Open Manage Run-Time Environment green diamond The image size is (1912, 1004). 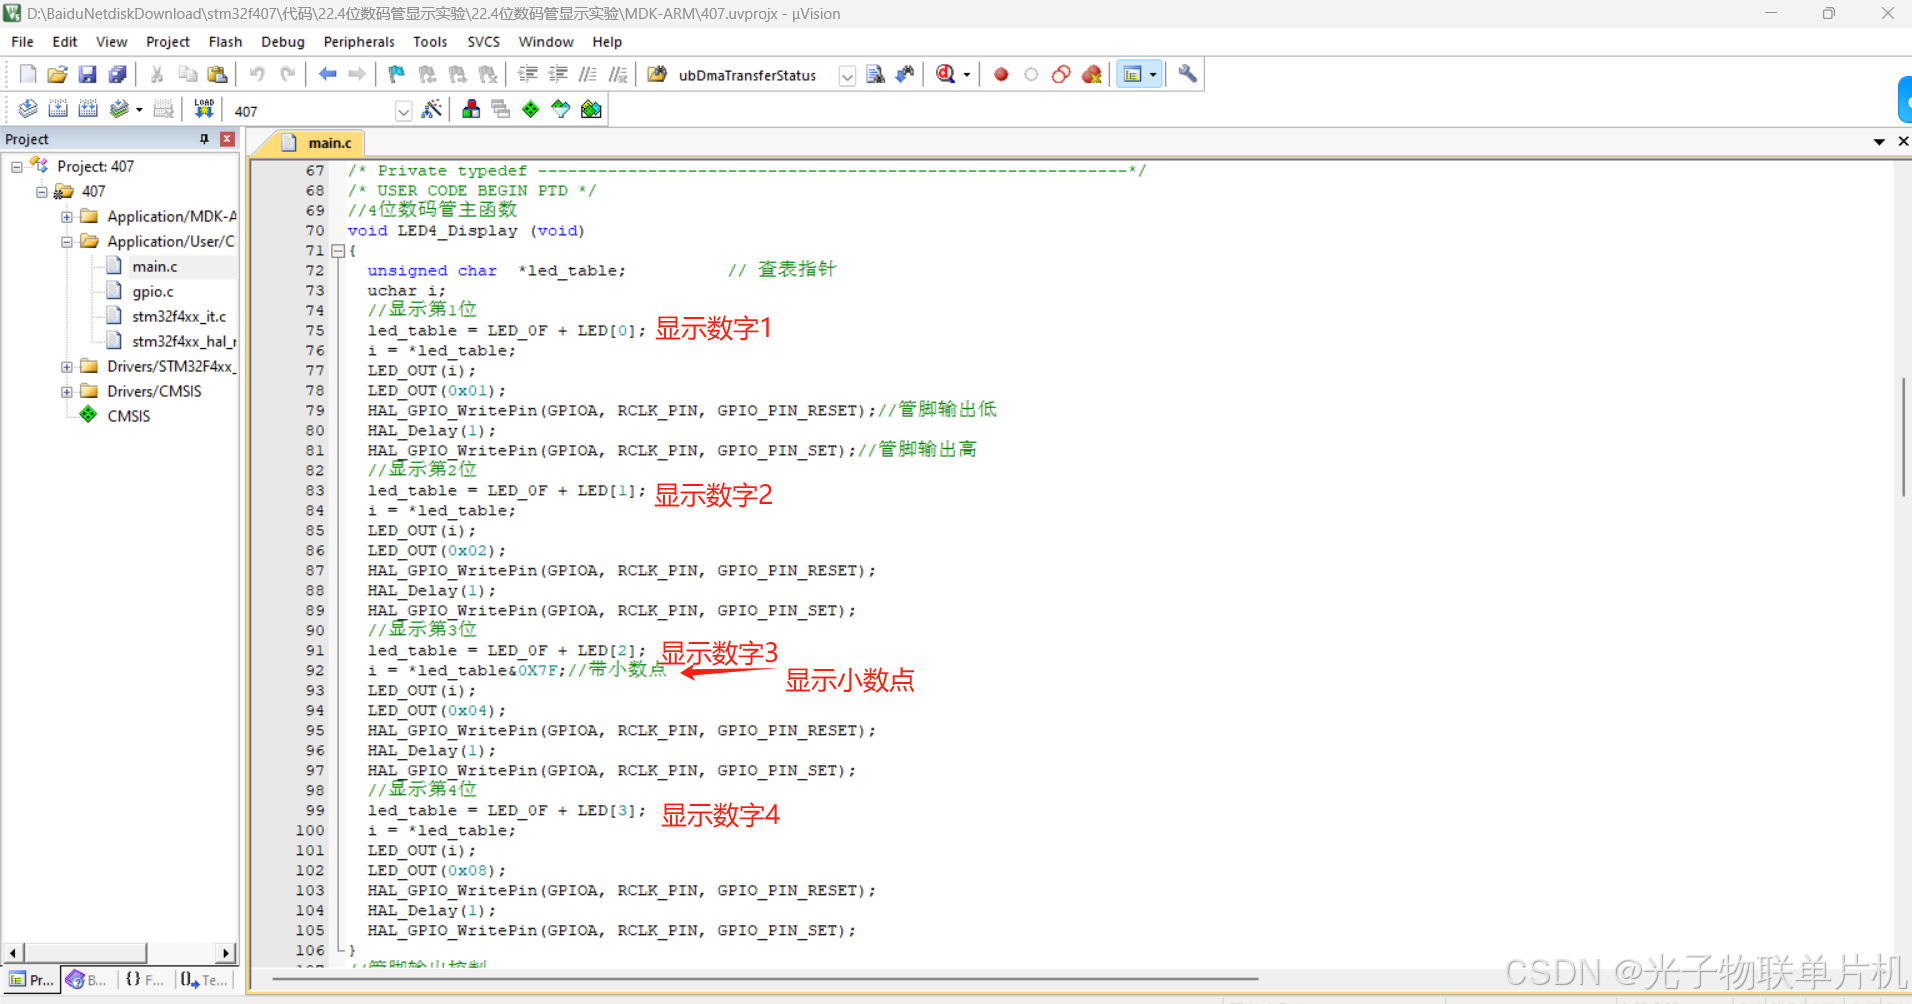[531, 109]
